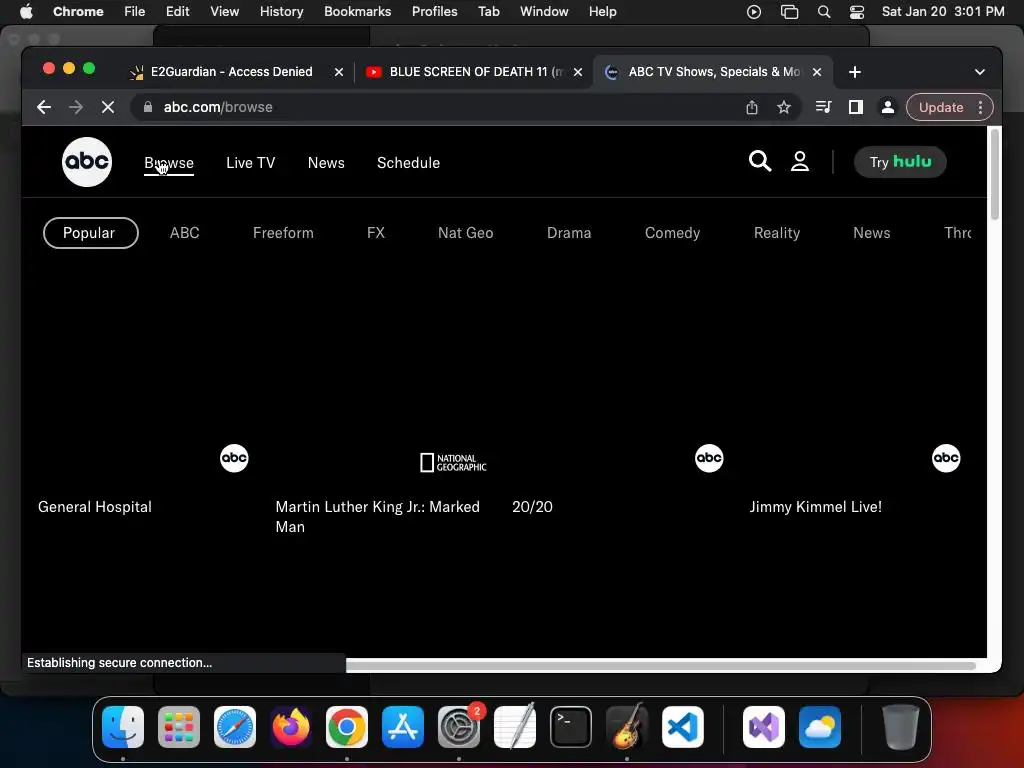Click the share page icon in the address bar
Image resolution: width=1024 pixels, height=768 pixels.
coord(752,107)
